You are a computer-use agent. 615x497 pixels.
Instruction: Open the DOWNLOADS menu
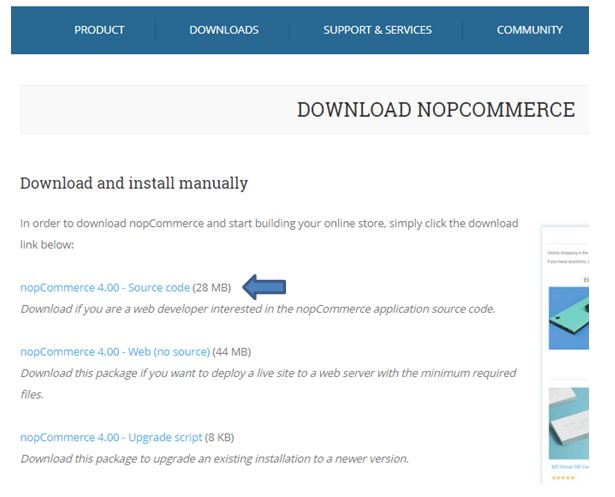point(224,30)
